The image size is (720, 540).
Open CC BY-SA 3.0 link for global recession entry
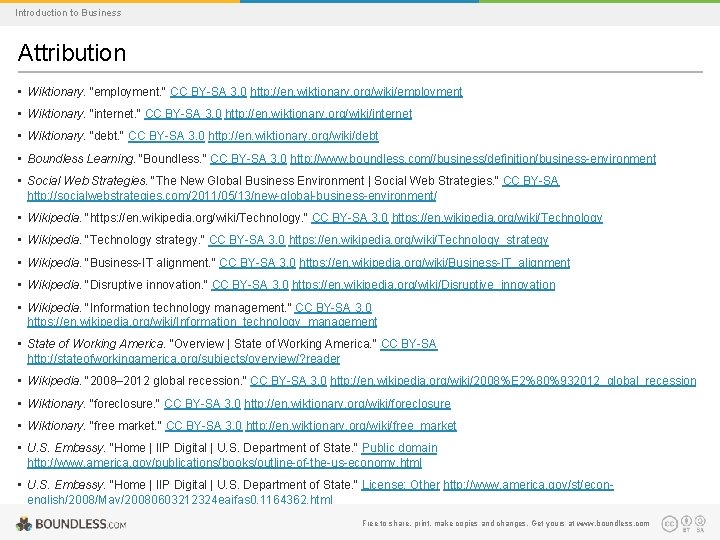tap(288, 381)
